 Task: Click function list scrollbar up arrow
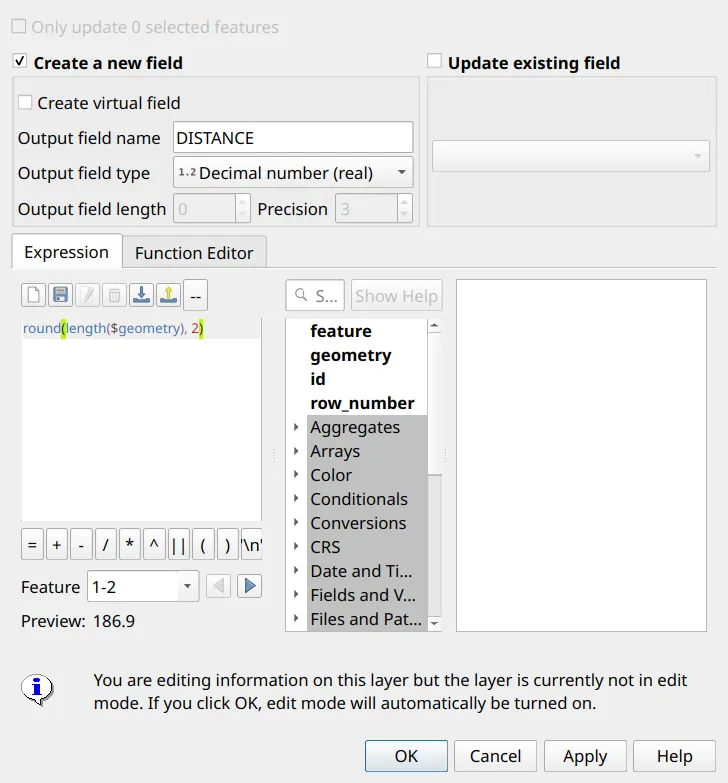pyautogui.click(x=434, y=326)
